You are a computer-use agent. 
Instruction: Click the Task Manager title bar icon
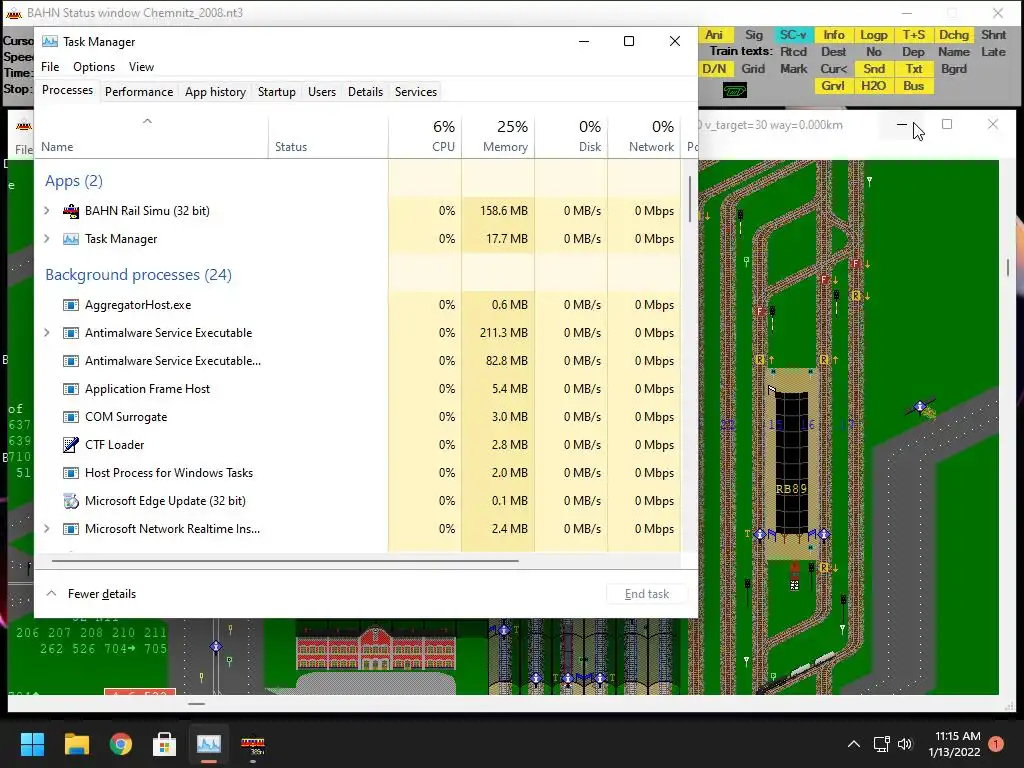(x=50, y=41)
